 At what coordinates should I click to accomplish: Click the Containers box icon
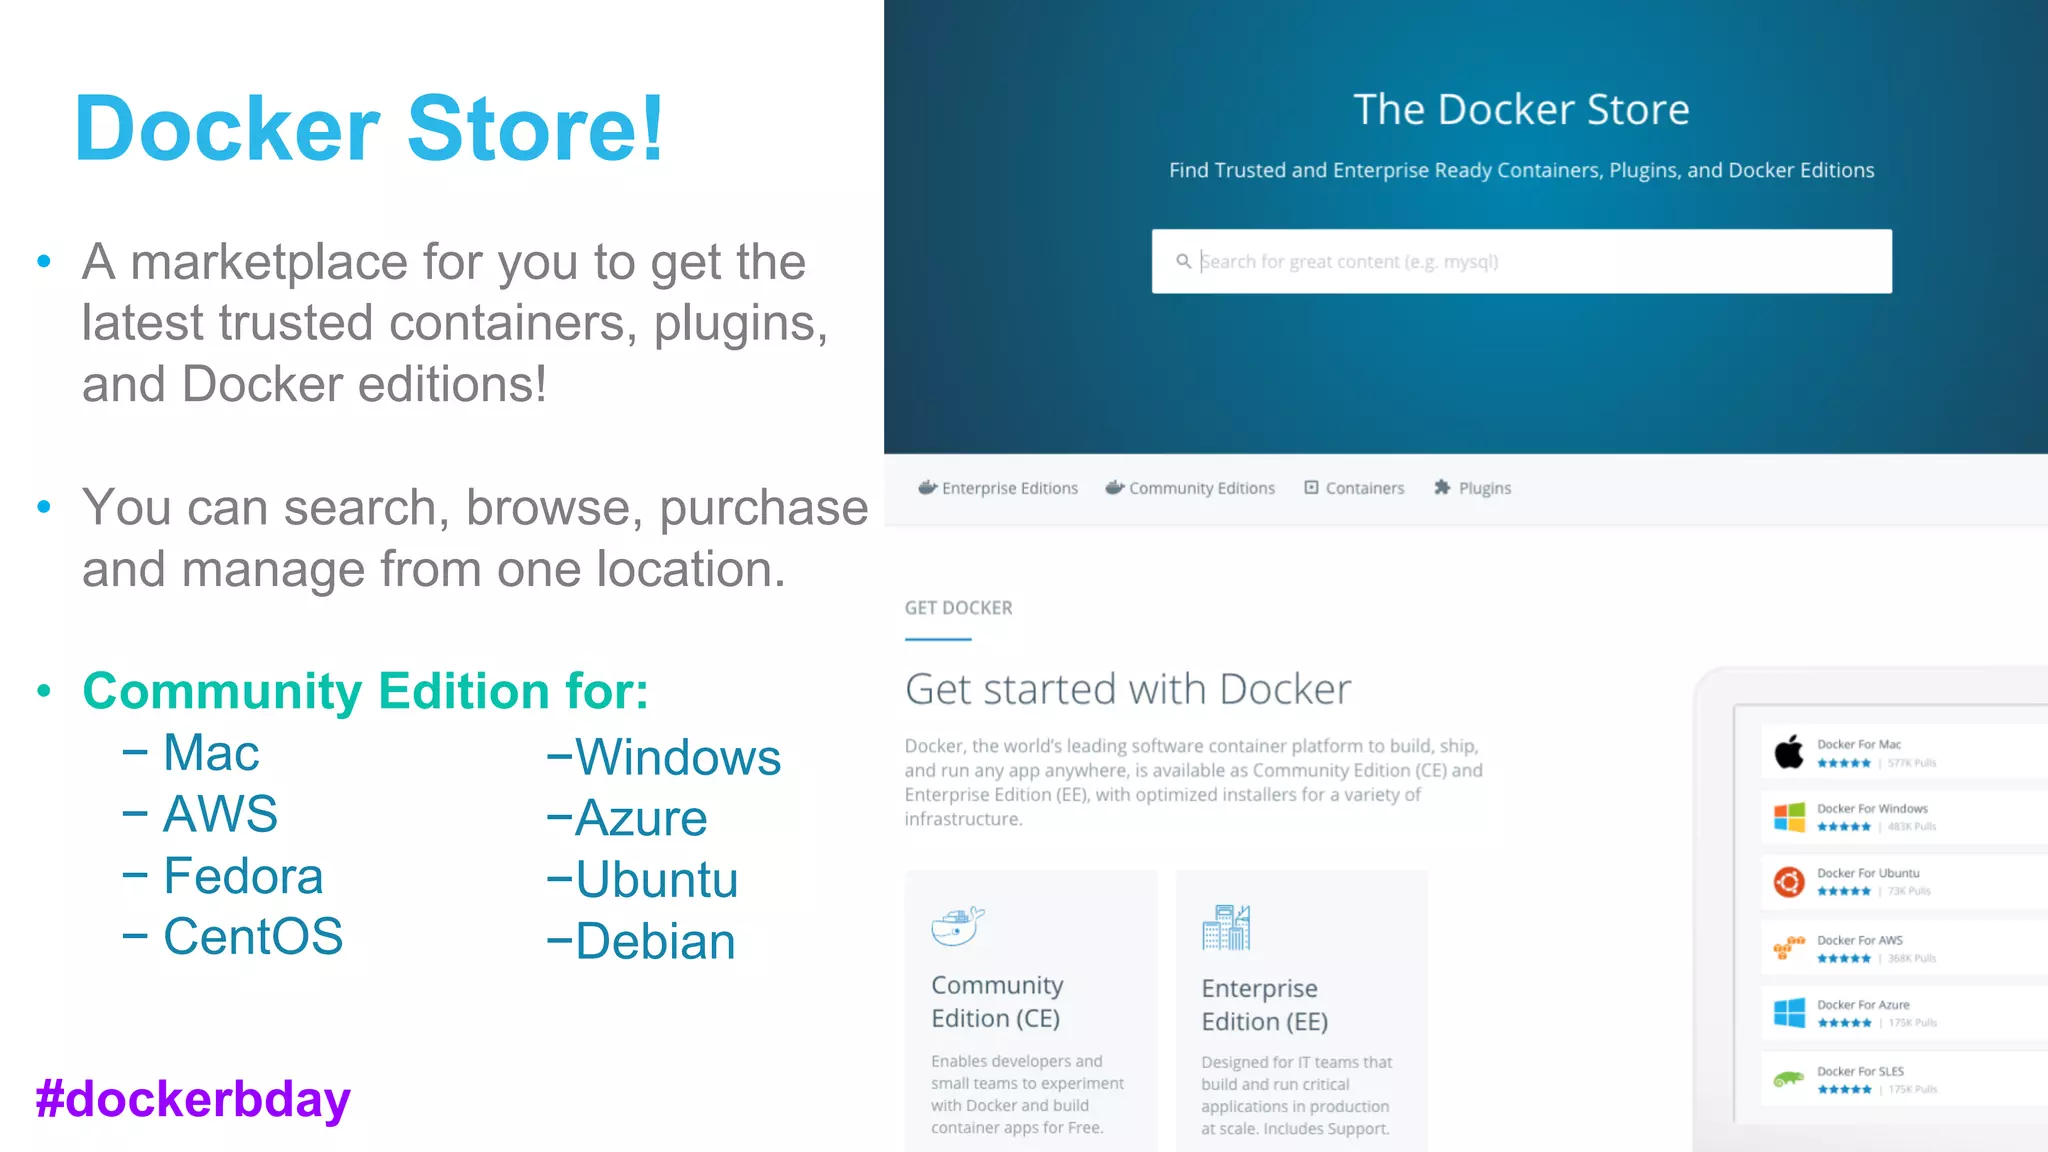point(1311,487)
